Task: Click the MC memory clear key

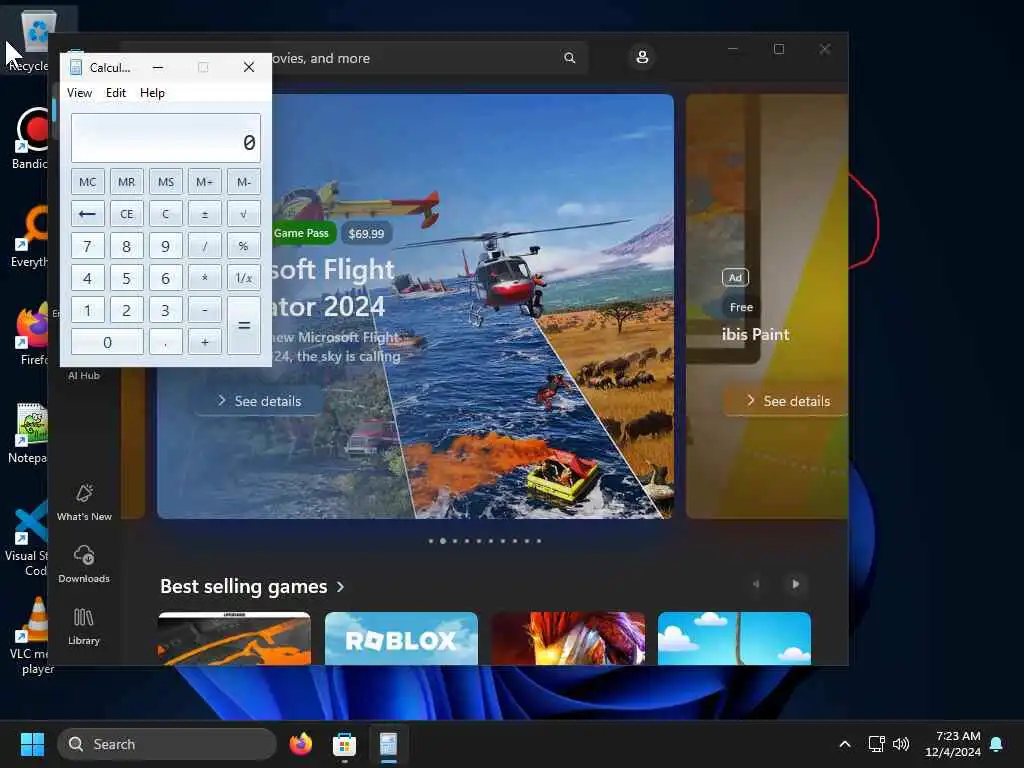Action: [88, 182]
